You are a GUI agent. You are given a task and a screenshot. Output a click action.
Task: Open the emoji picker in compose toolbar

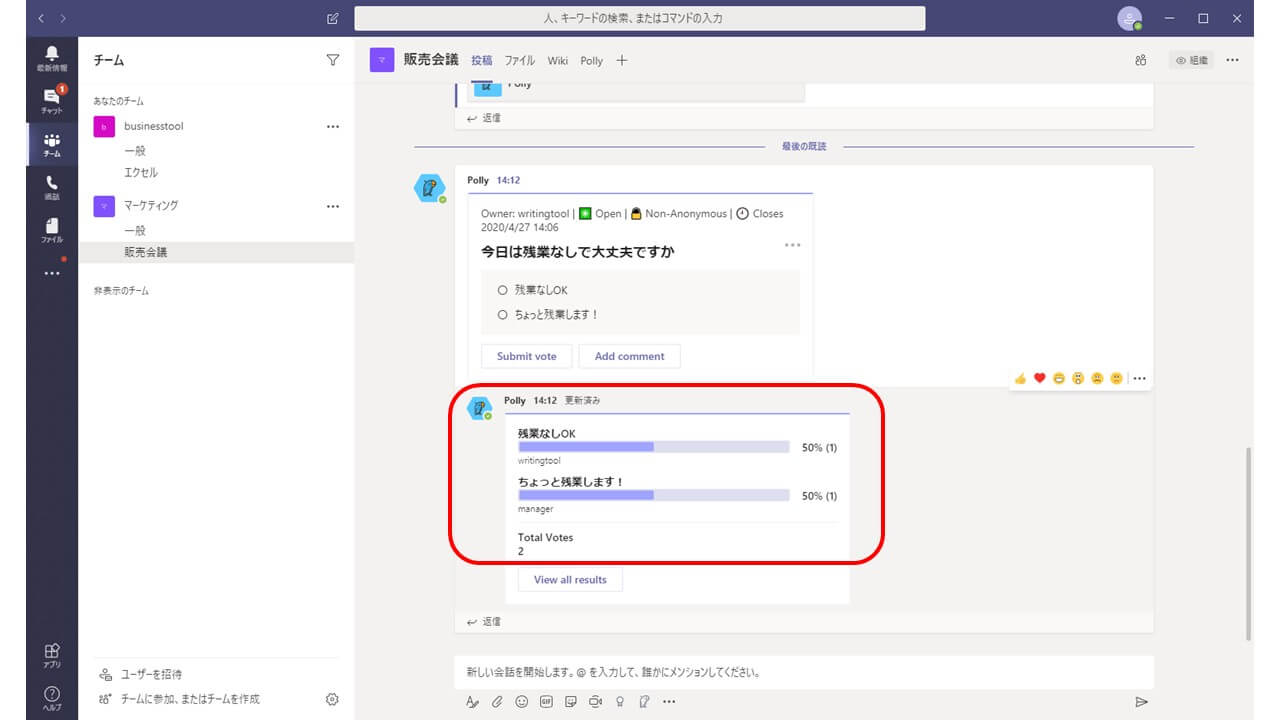tap(521, 702)
